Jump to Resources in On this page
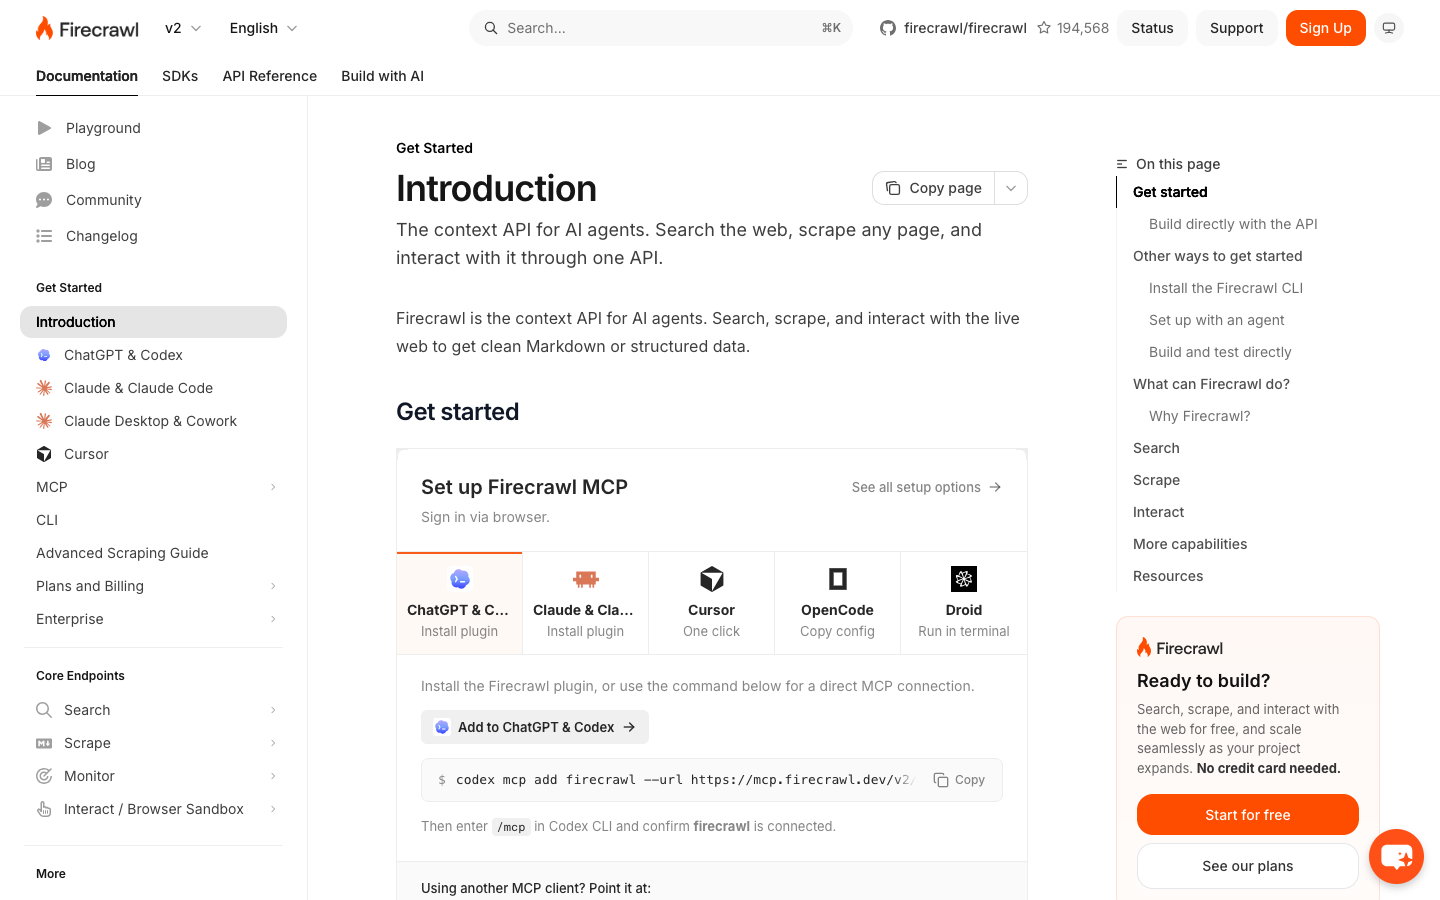 coord(1168,576)
